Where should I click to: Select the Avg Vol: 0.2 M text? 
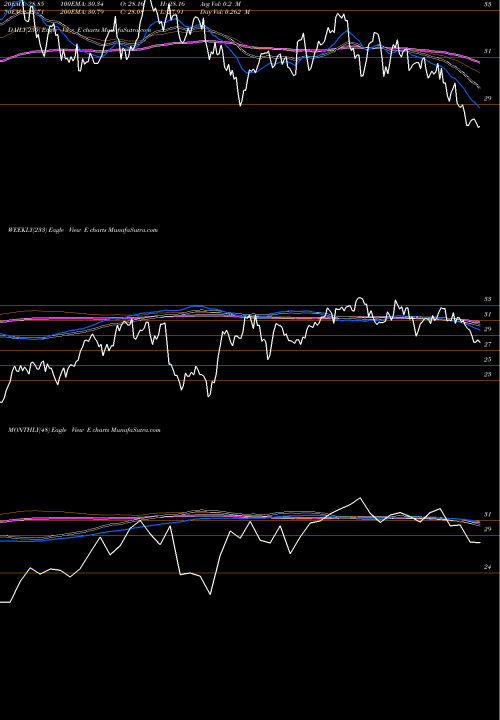point(220,4)
